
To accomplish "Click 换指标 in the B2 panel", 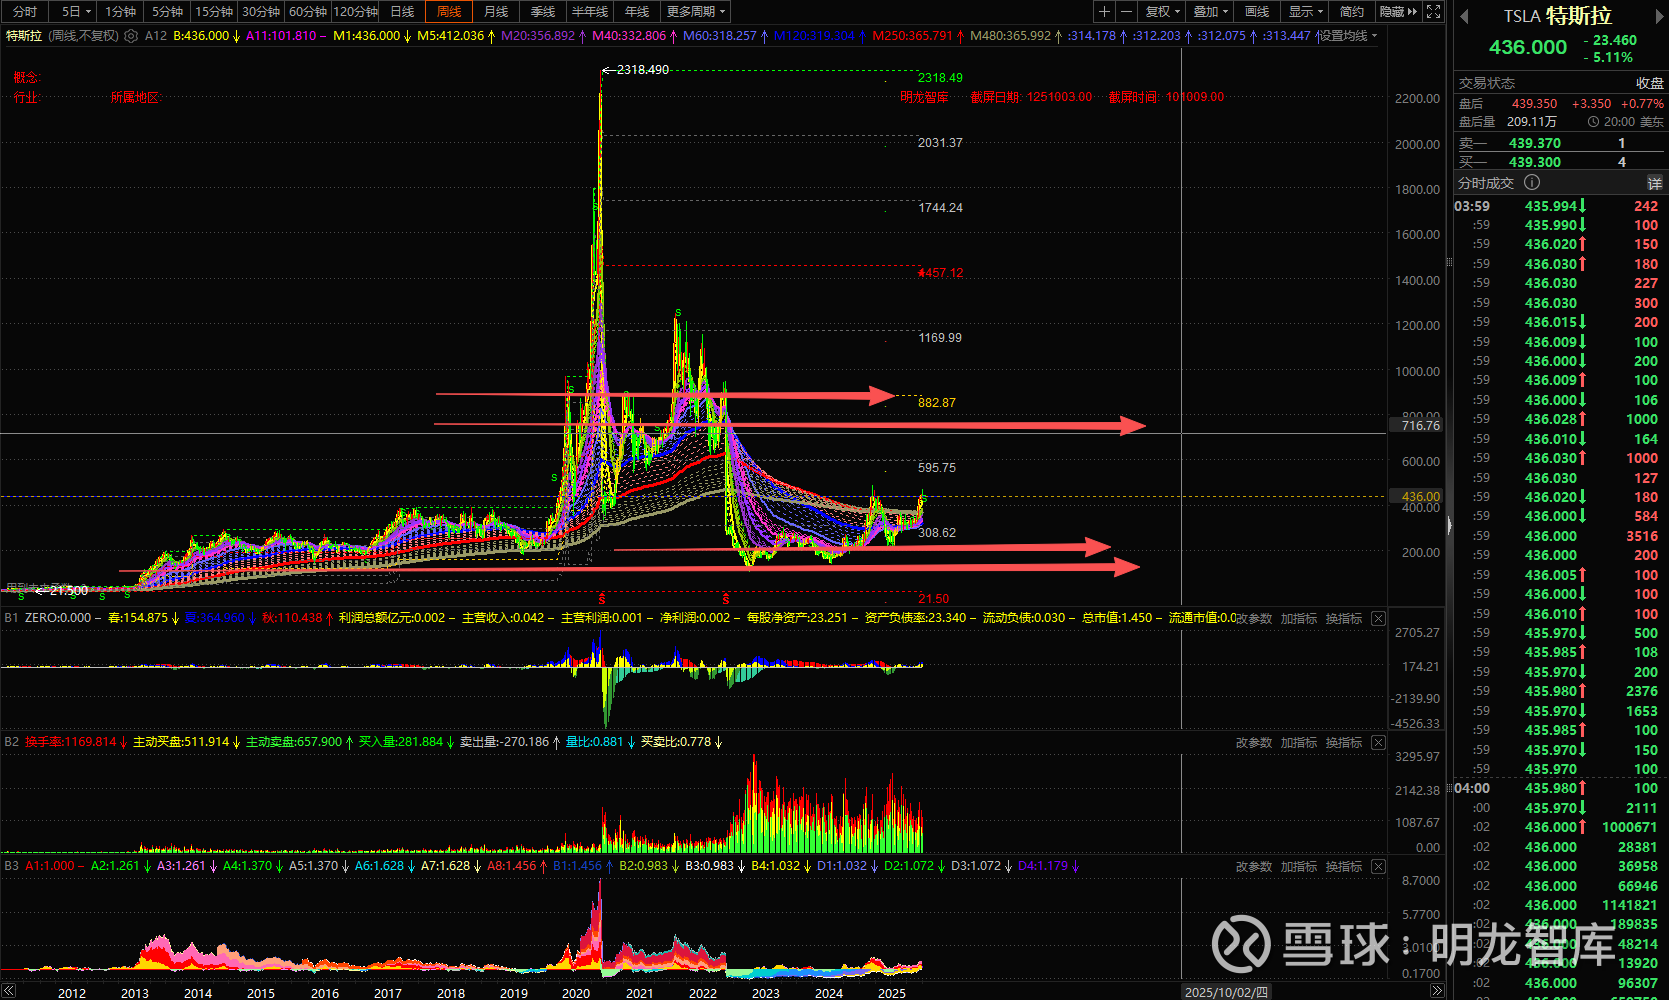I will point(1343,743).
